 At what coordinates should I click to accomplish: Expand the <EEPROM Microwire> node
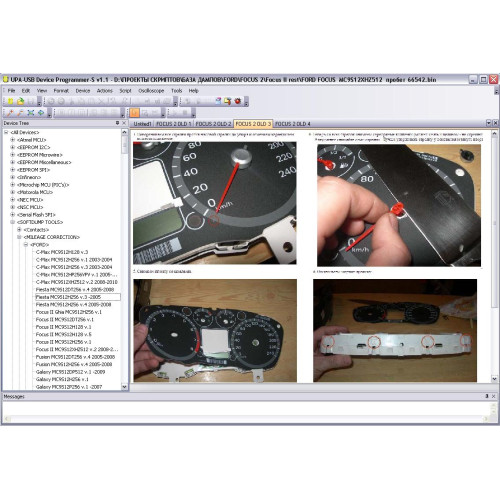13,155
